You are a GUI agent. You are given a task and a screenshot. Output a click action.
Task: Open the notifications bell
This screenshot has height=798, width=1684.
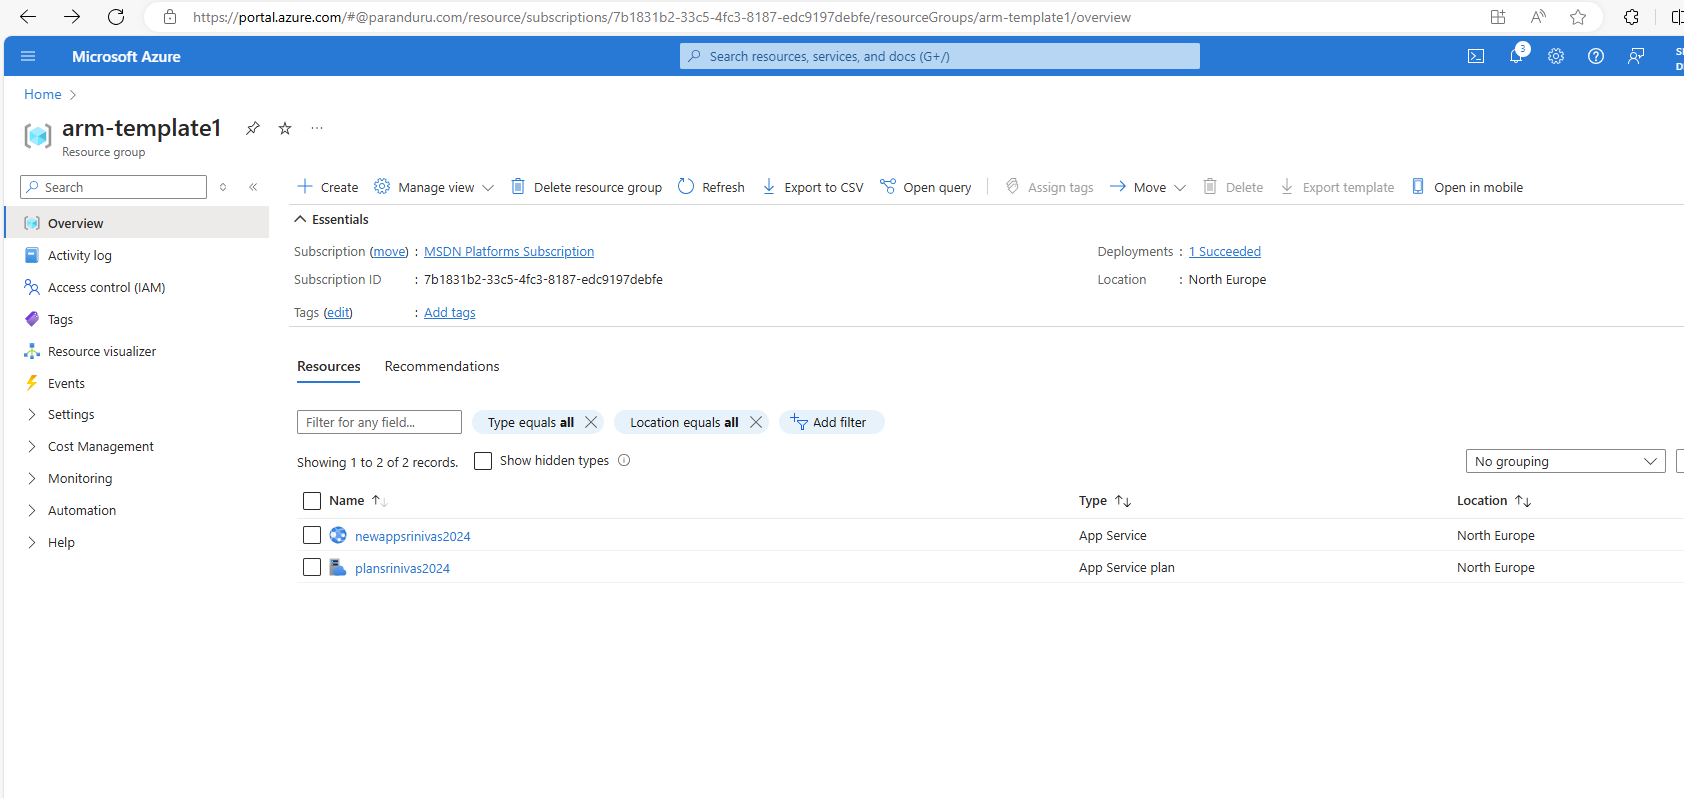point(1516,56)
